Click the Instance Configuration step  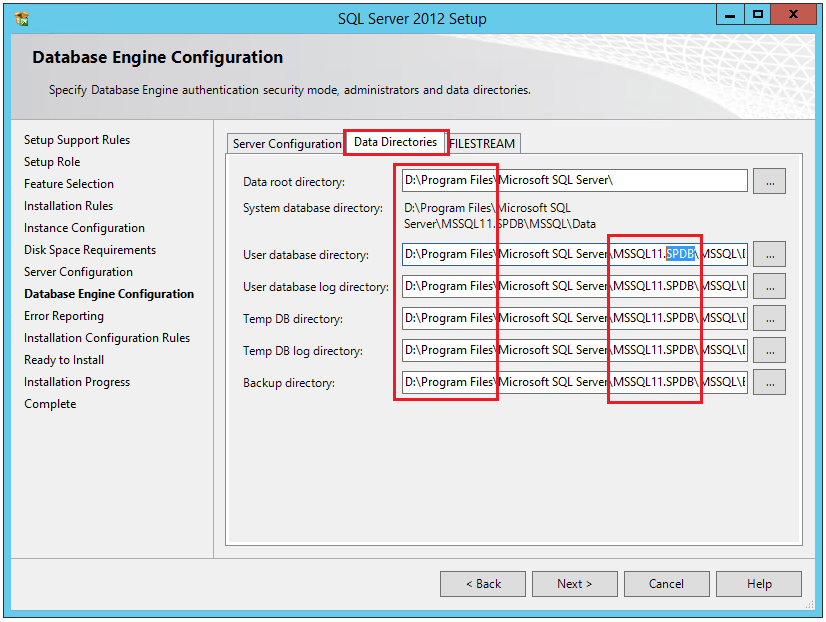[x=84, y=228]
